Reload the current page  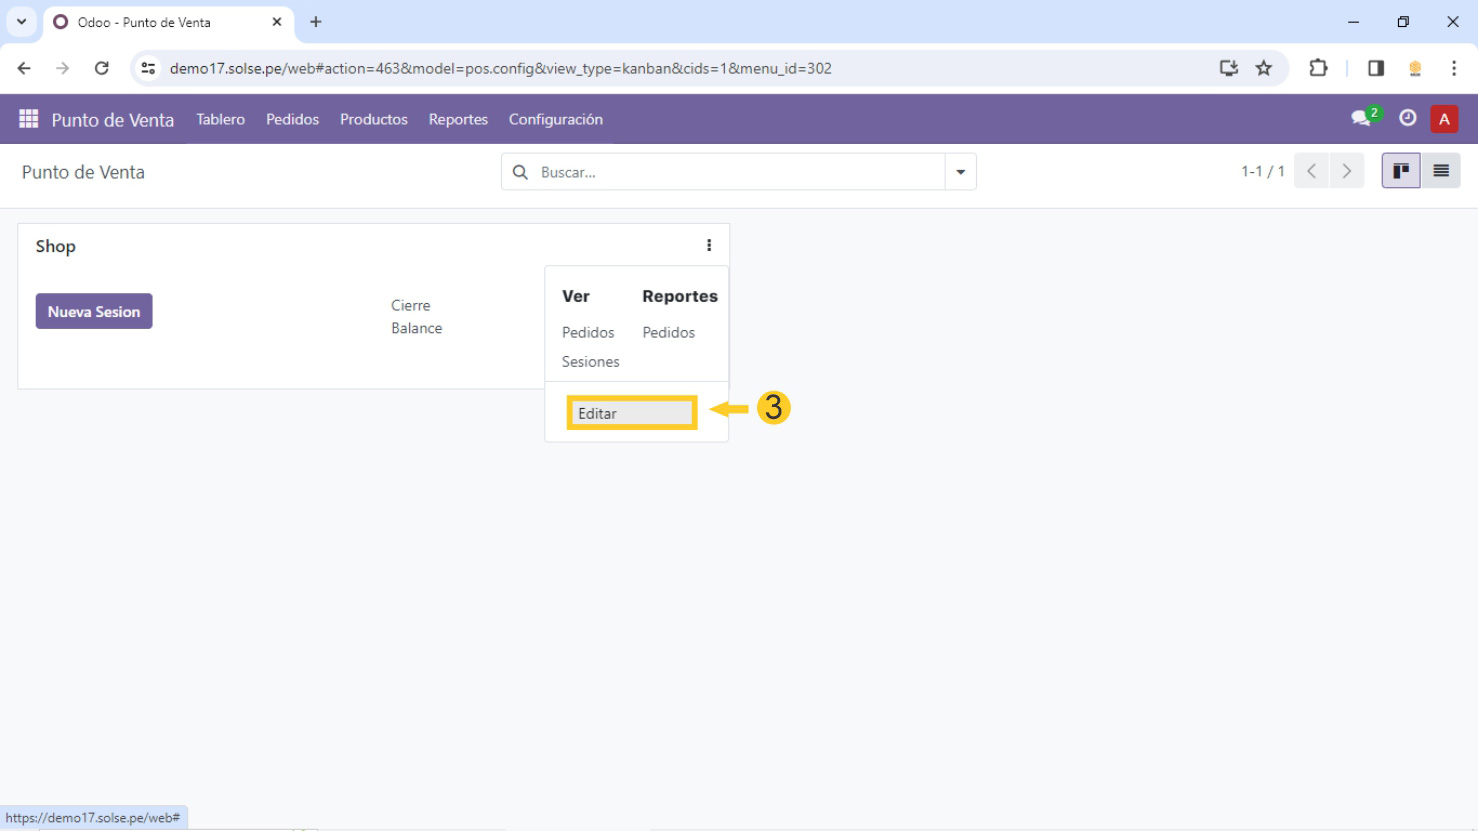pos(101,68)
